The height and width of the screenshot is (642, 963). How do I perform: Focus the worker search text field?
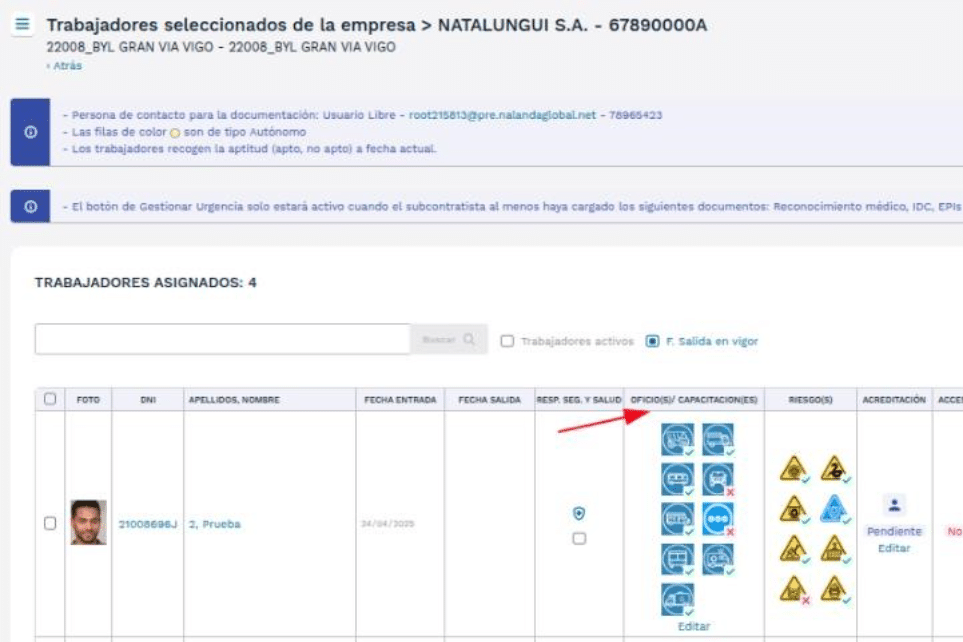click(222, 339)
